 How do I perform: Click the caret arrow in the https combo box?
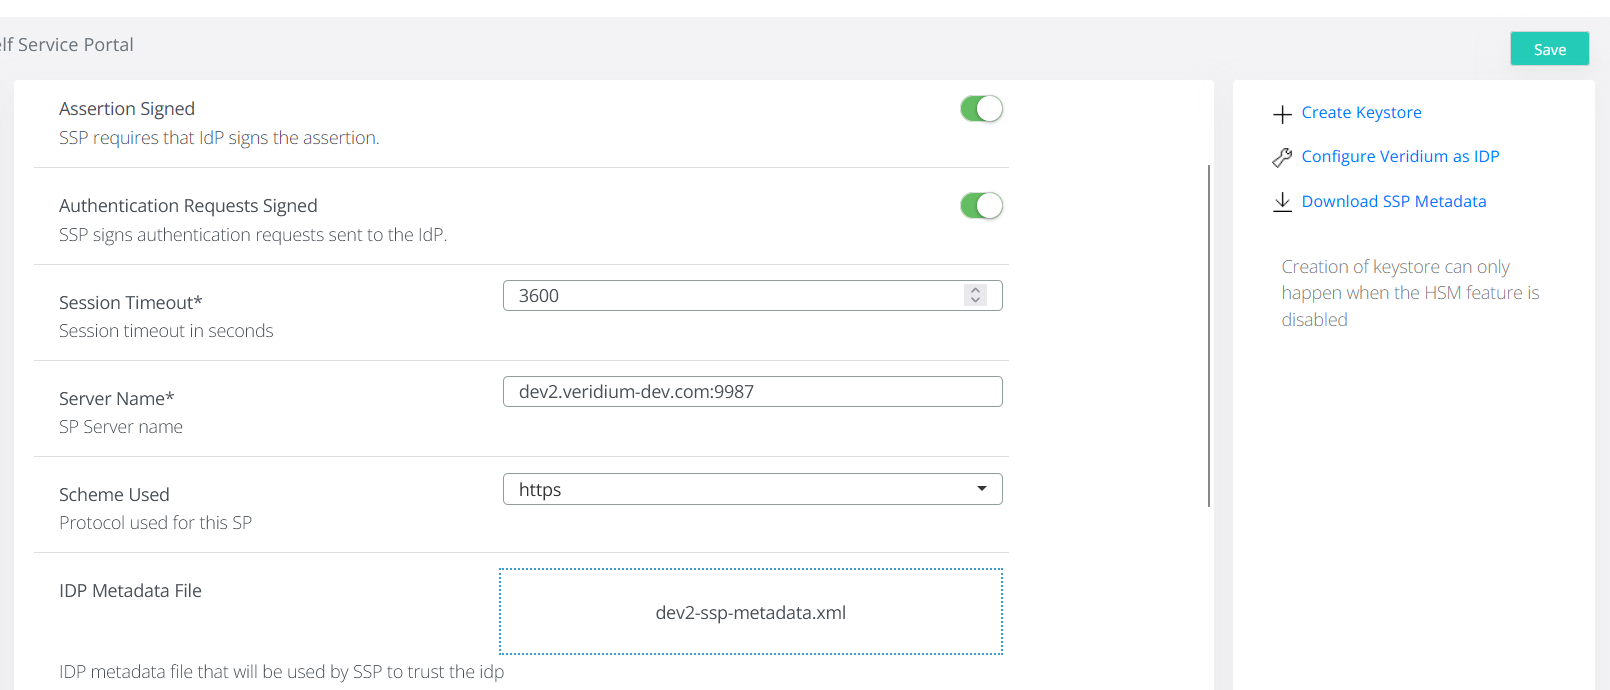click(982, 489)
